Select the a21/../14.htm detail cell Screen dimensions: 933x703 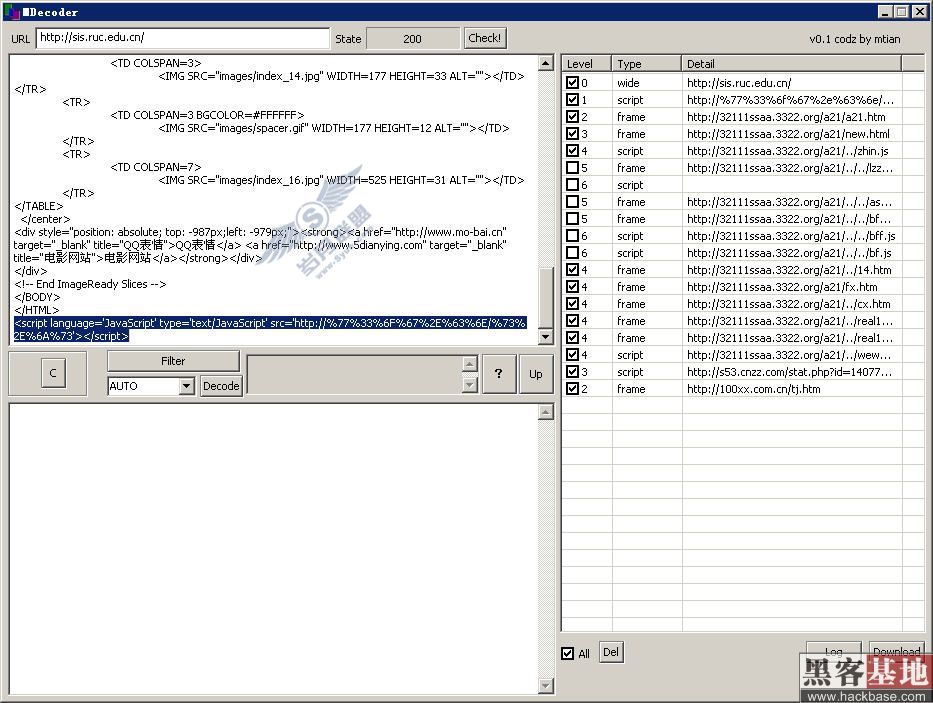791,270
